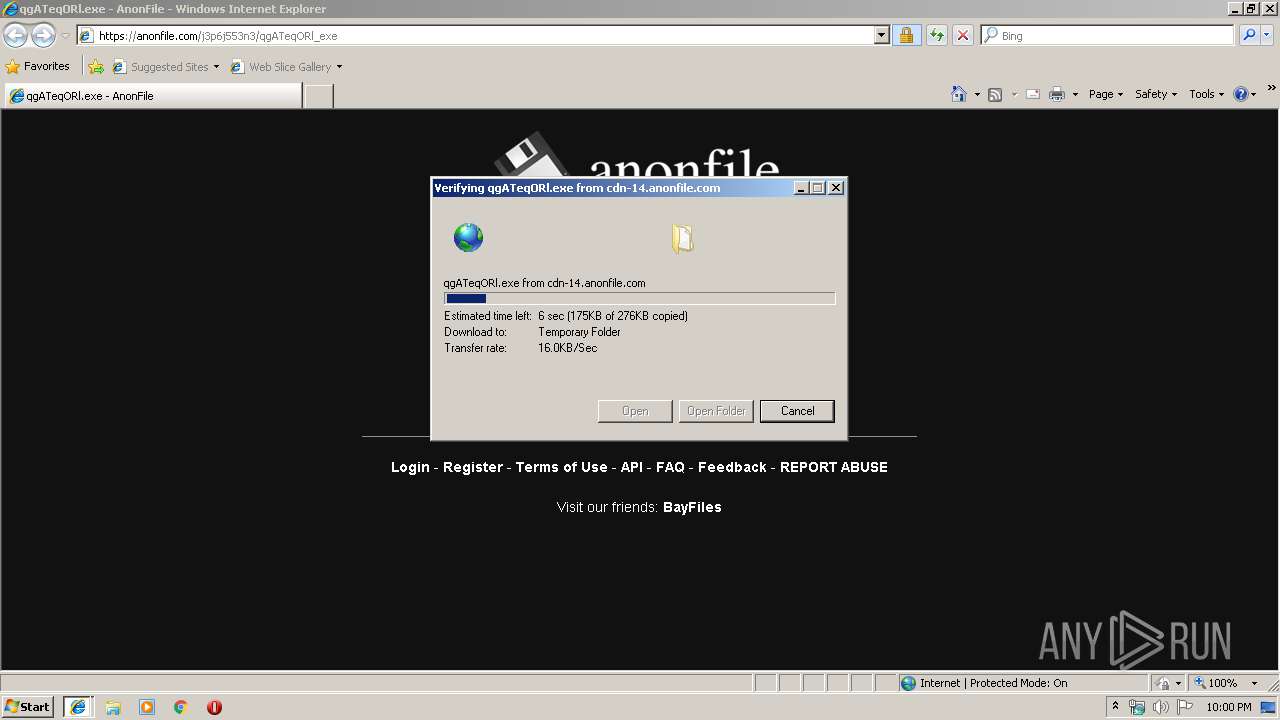
Task: Open the Tools menu
Action: [x=1206, y=94]
